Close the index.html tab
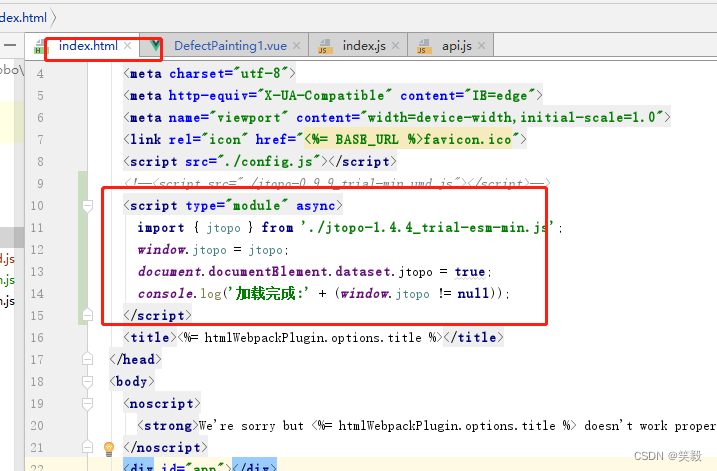Image resolution: width=717 pixels, height=471 pixels. pos(128,46)
